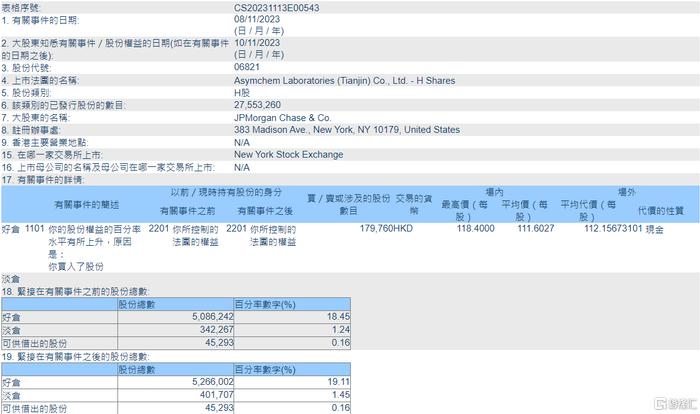This screenshot has width=700, height=414.
Task: Select the 場內 header
Action: tap(494, 192)
